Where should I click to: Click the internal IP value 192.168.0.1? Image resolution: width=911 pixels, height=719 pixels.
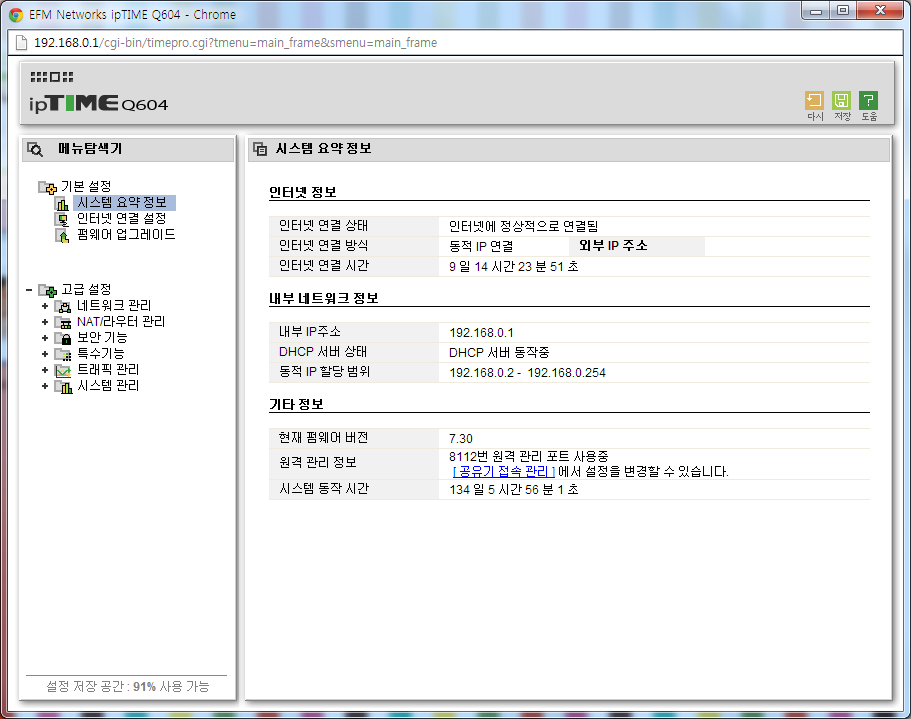coord(481,333)
